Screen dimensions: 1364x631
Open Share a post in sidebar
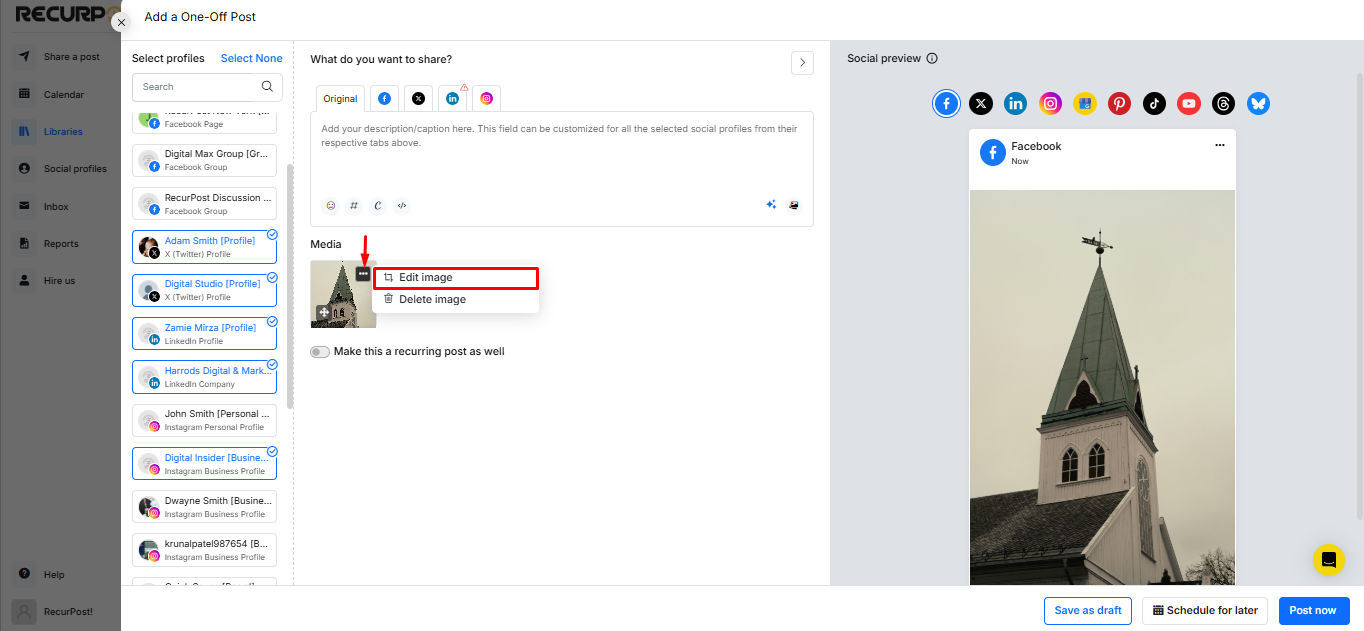(62, 57)
